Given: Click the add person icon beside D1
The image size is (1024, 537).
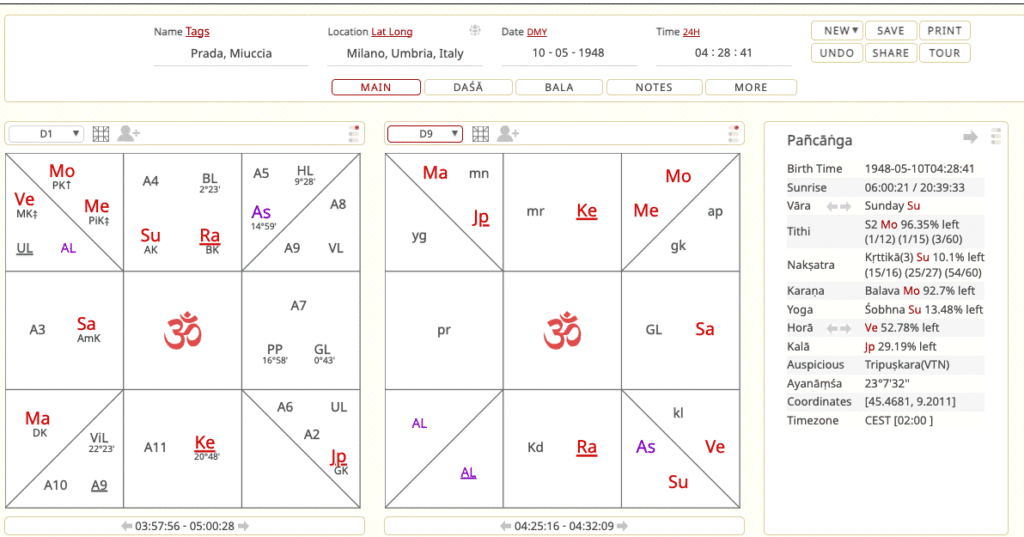Looking at the screenshot, I should [x=129, y=133].
